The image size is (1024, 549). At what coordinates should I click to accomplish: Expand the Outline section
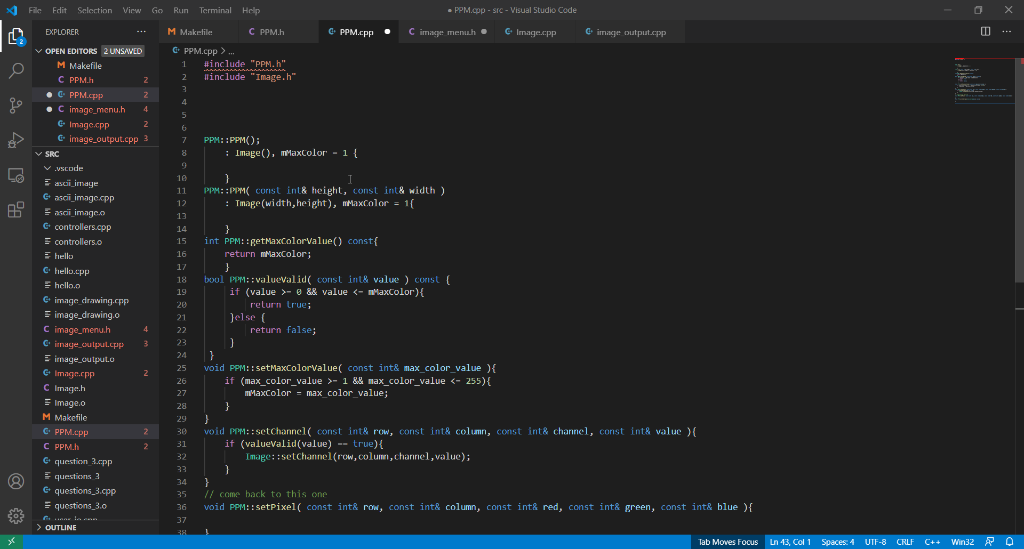[x=60, y=527]
